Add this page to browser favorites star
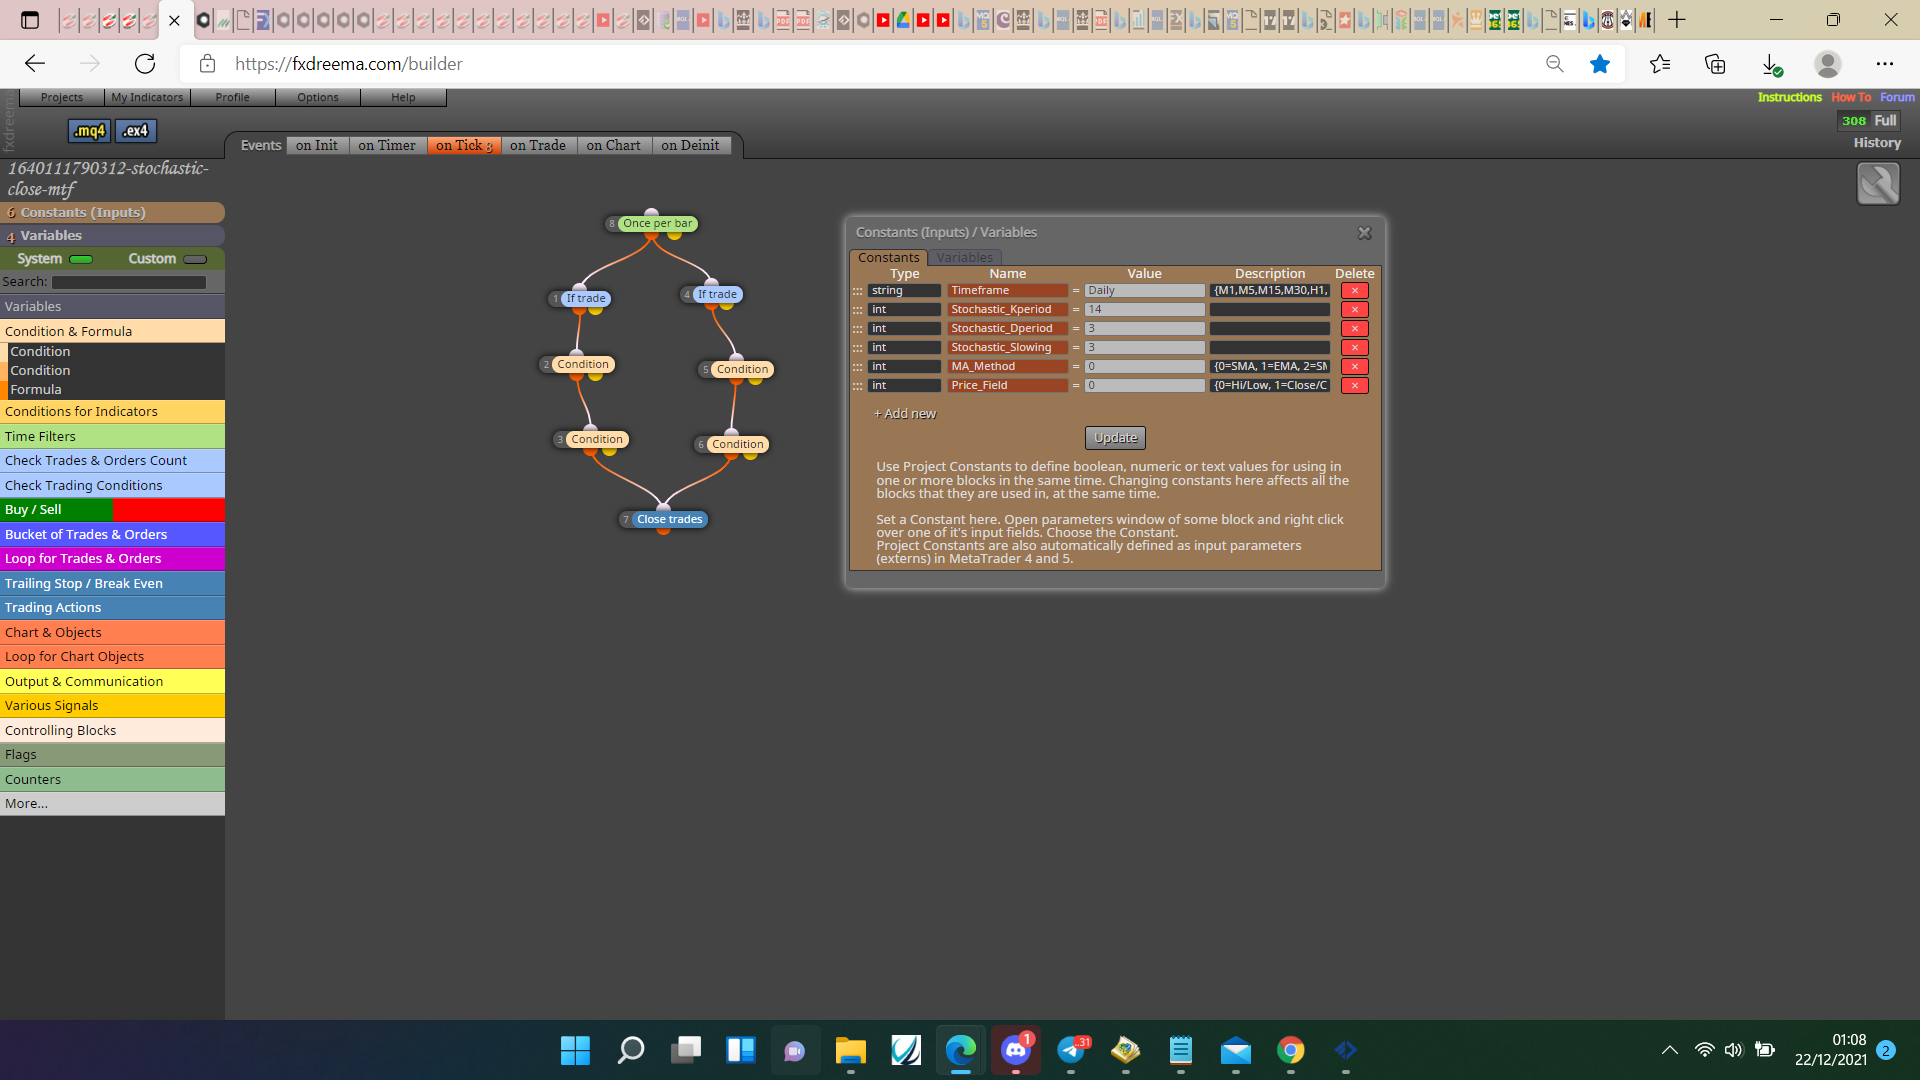The height and width of the screenshot is (1080, 1920). pyautogui.click(x=1600, y=64)
